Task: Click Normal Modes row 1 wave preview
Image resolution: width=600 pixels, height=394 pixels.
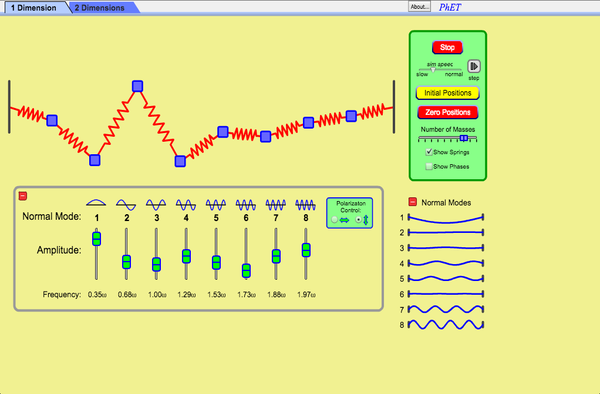Action: [x=446, y=218]
